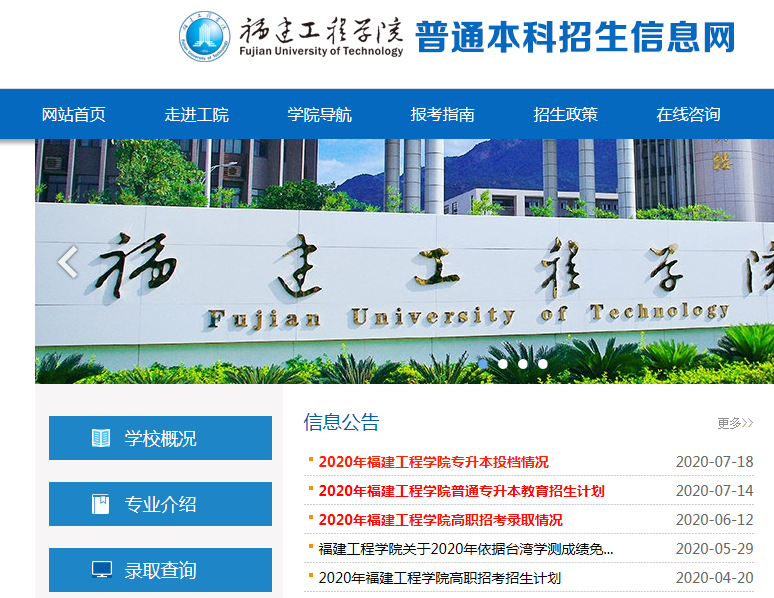Screen dimensions: 774x598
Task: Click the Fujian University of Technology round logo
Action: (204, 37)
